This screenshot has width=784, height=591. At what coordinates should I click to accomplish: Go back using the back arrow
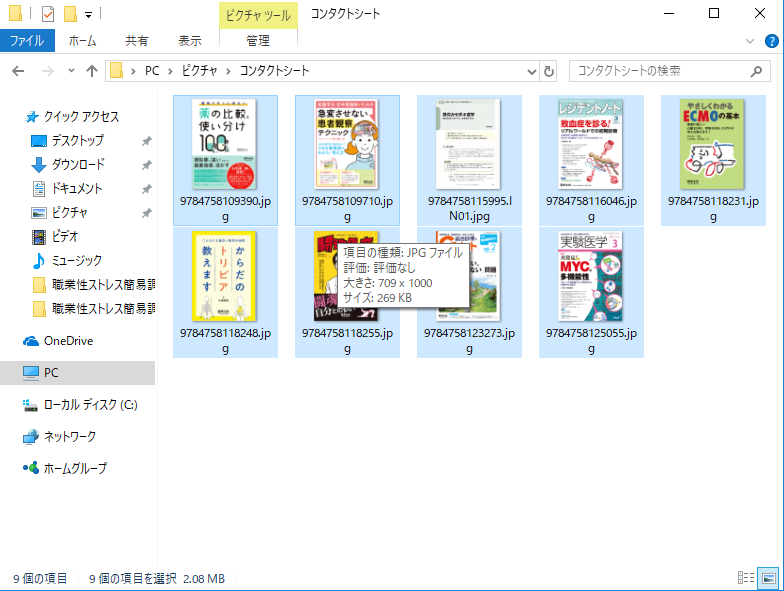tap(19, 71)
